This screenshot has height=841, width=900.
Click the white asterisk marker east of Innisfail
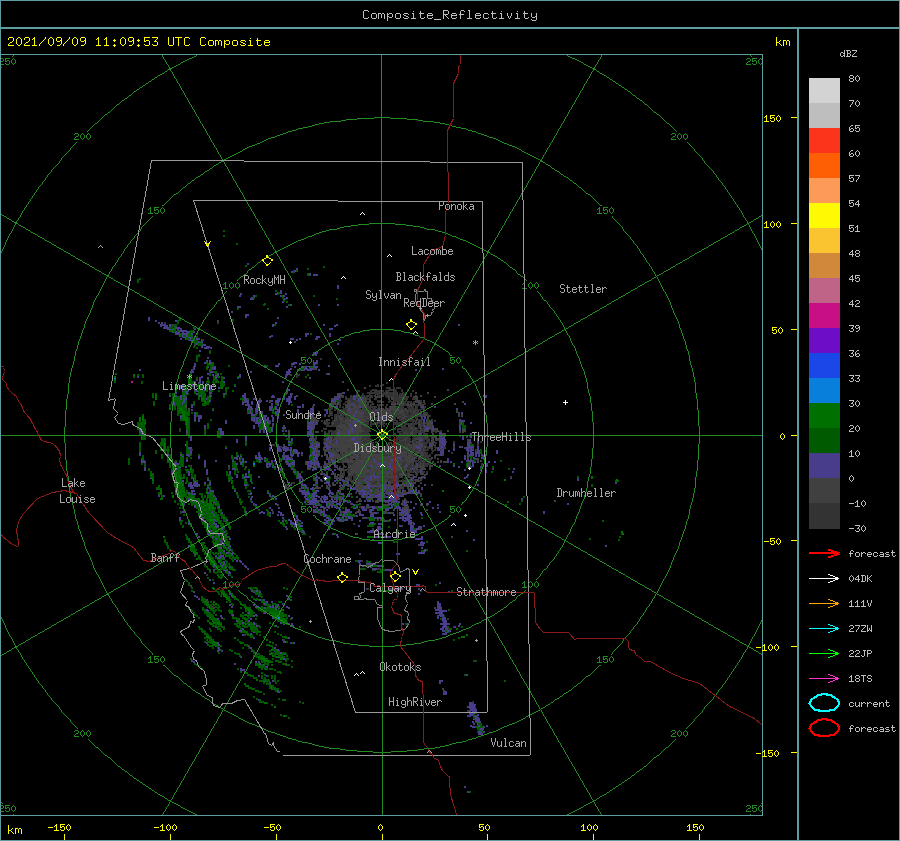coord(475,343)
